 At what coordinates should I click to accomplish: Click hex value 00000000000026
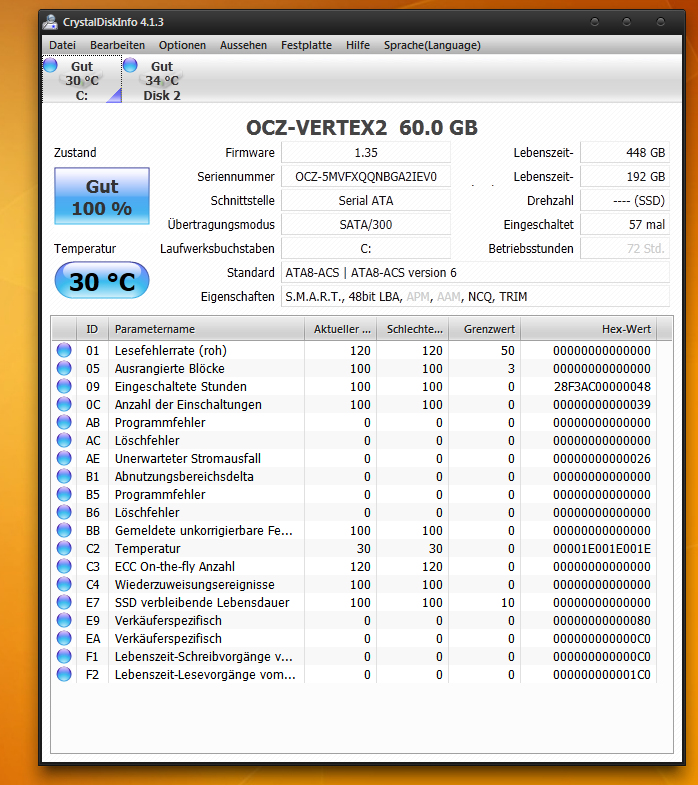coord(602,459)
